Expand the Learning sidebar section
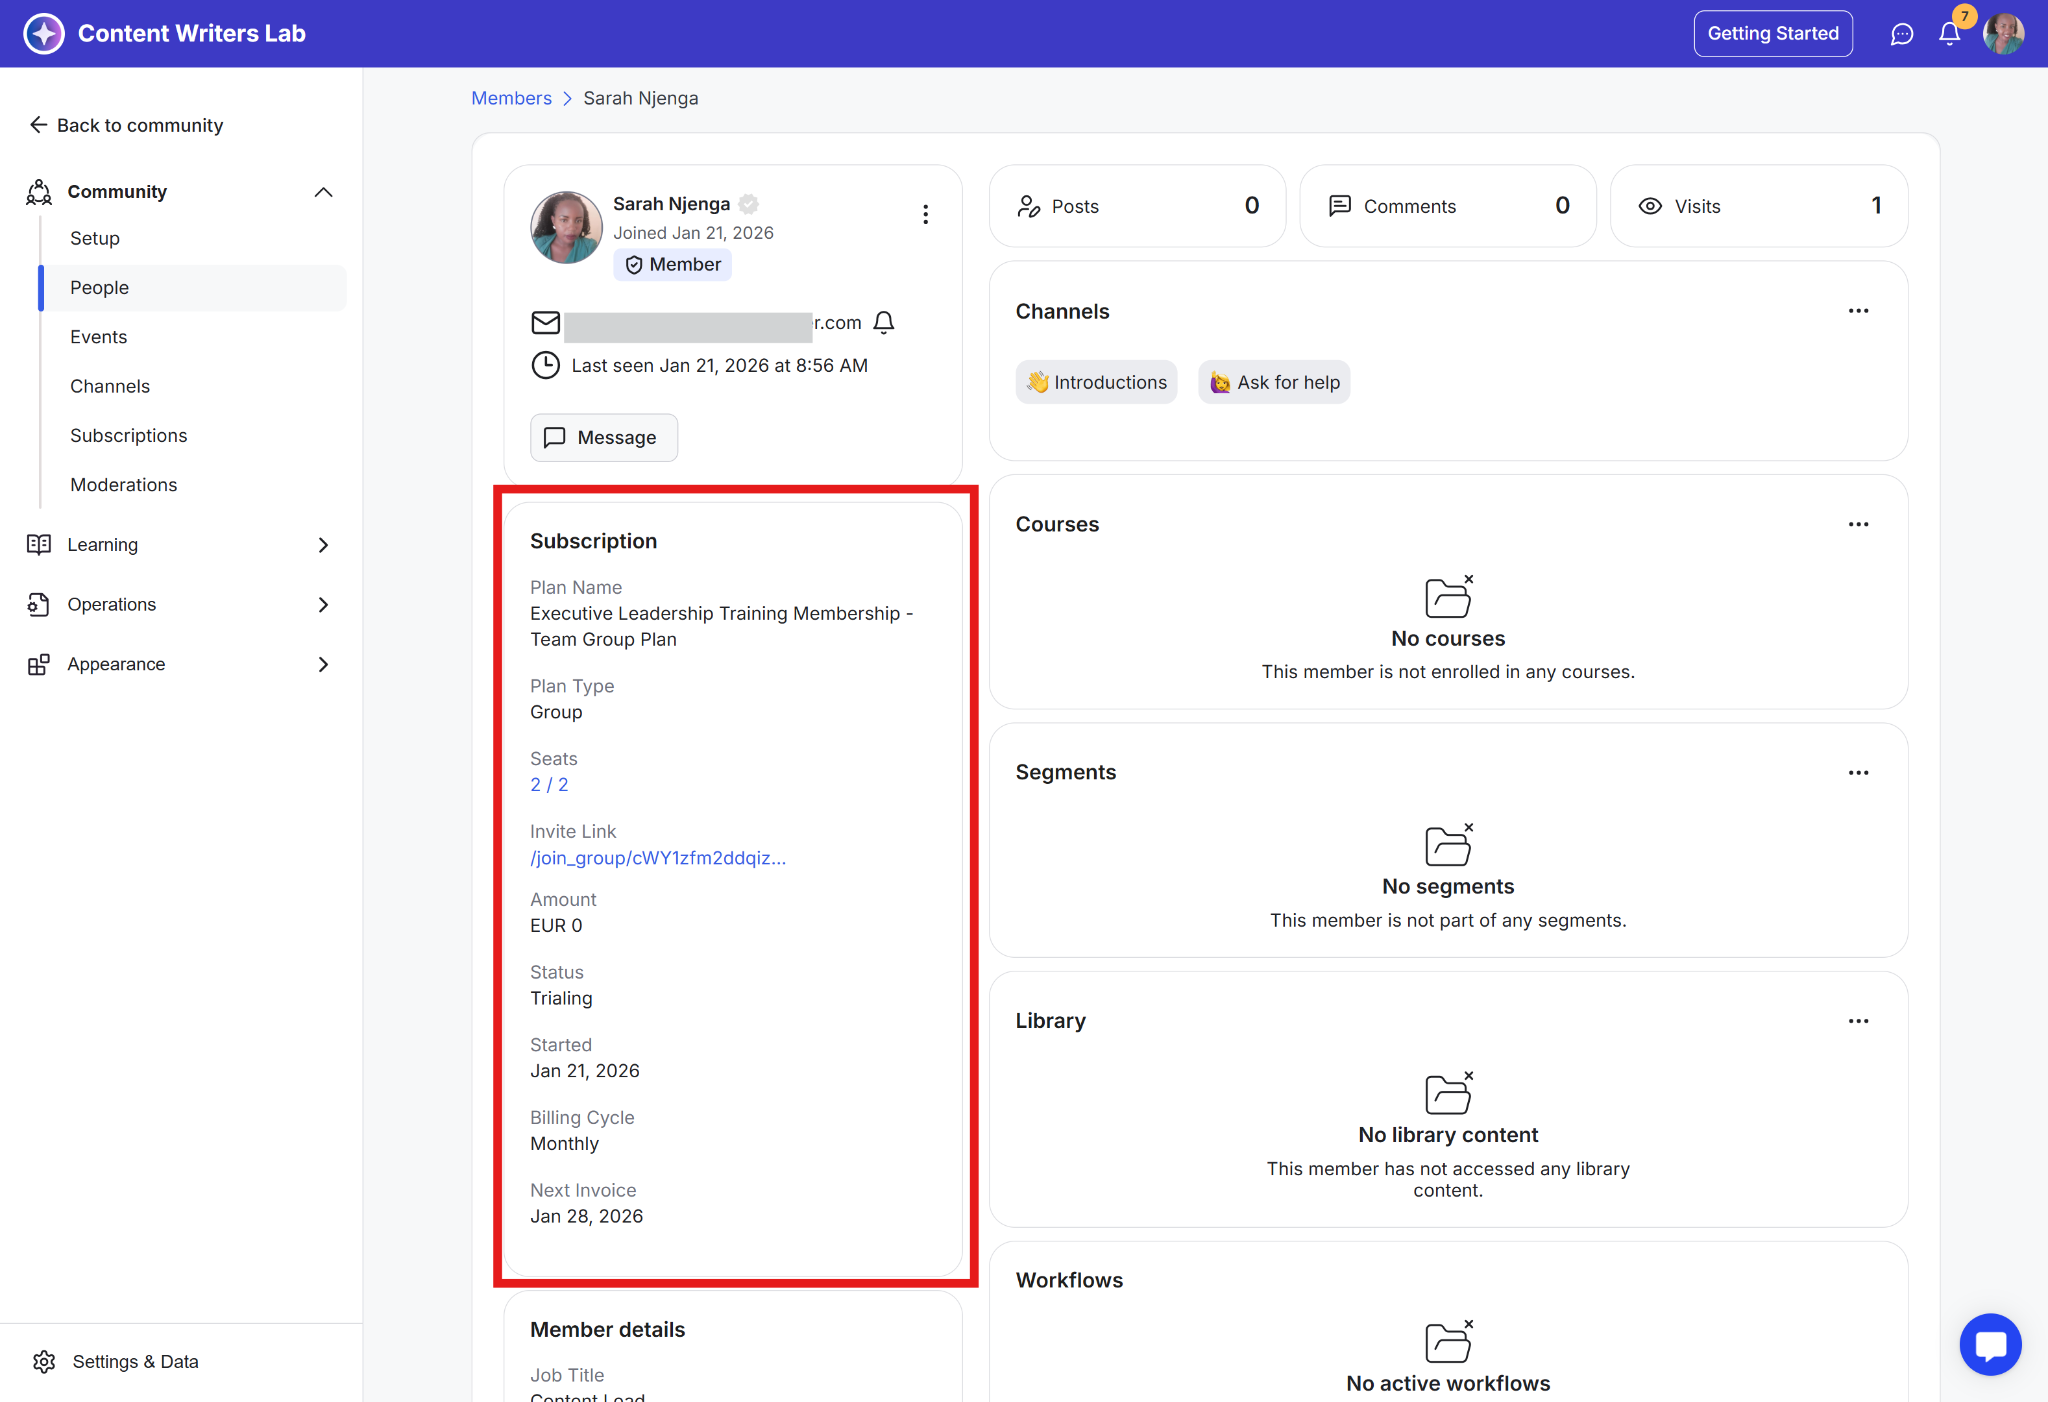The image size is (2048, 1402). coord(323,545)
